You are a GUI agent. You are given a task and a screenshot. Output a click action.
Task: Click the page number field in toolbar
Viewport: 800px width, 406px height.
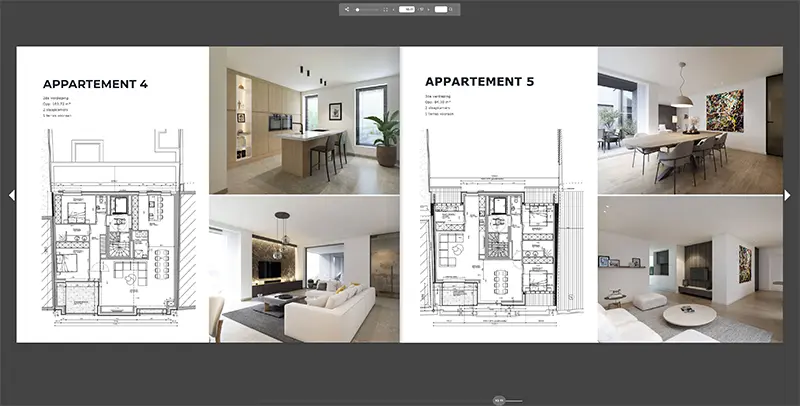(407, 9)
